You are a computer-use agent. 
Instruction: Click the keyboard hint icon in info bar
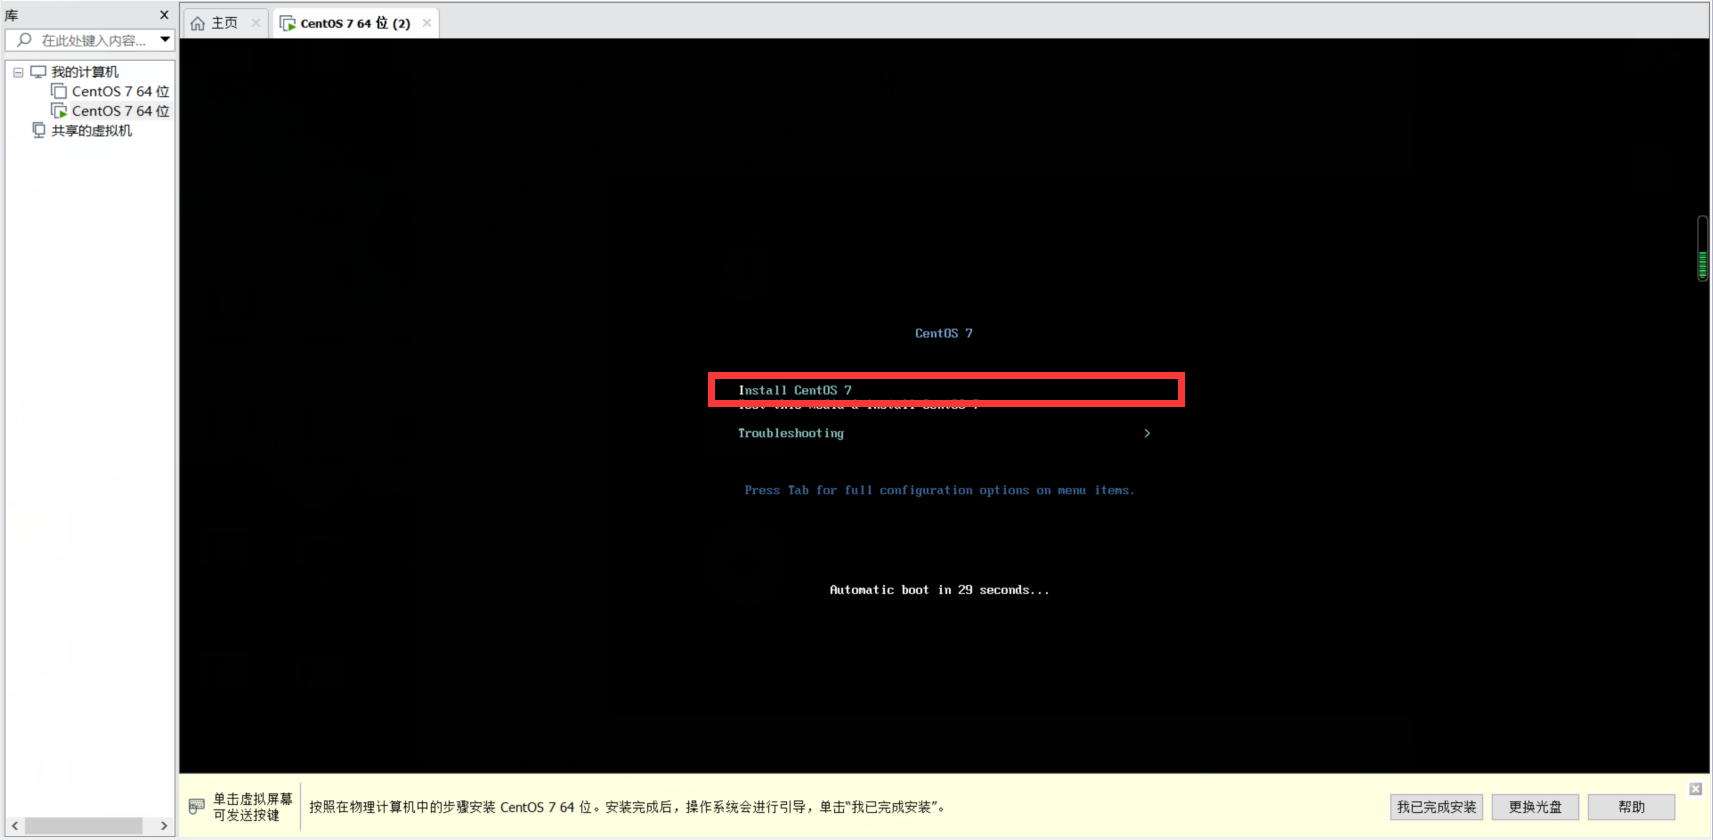coord(197,806)
